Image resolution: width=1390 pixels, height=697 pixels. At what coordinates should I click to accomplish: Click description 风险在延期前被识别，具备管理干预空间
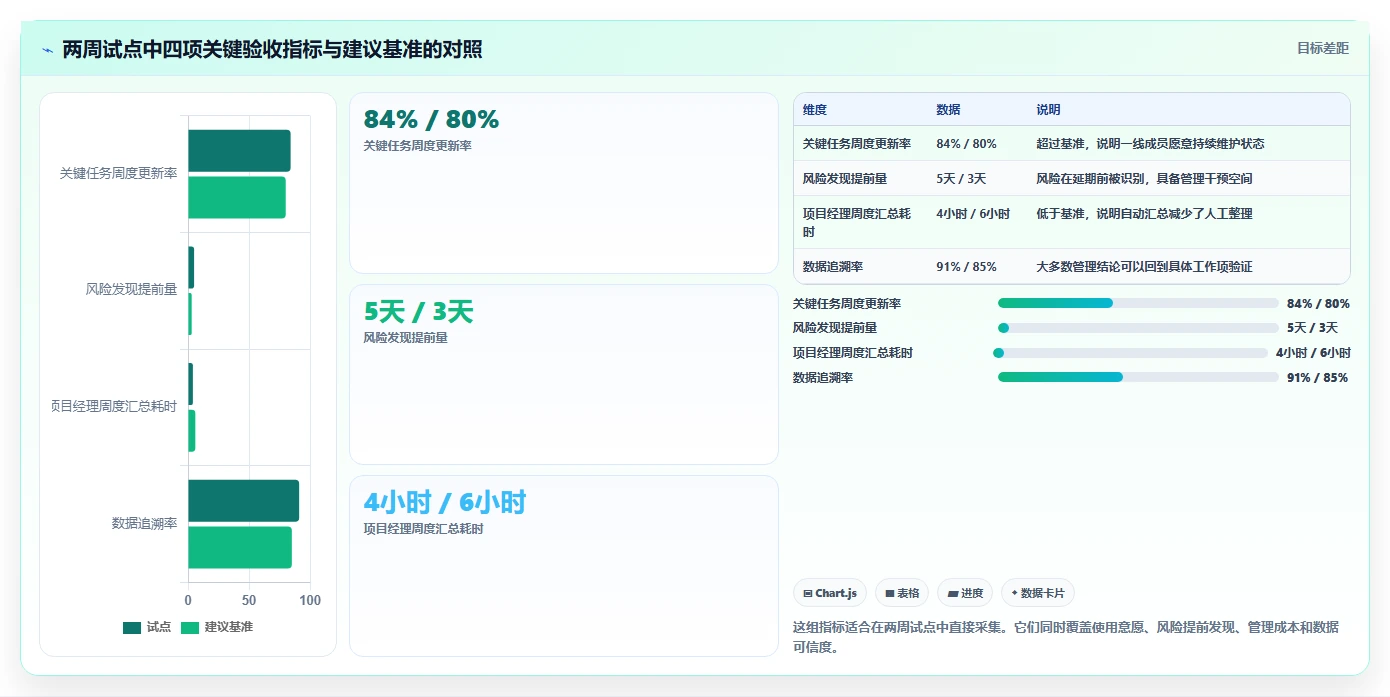1144,179
